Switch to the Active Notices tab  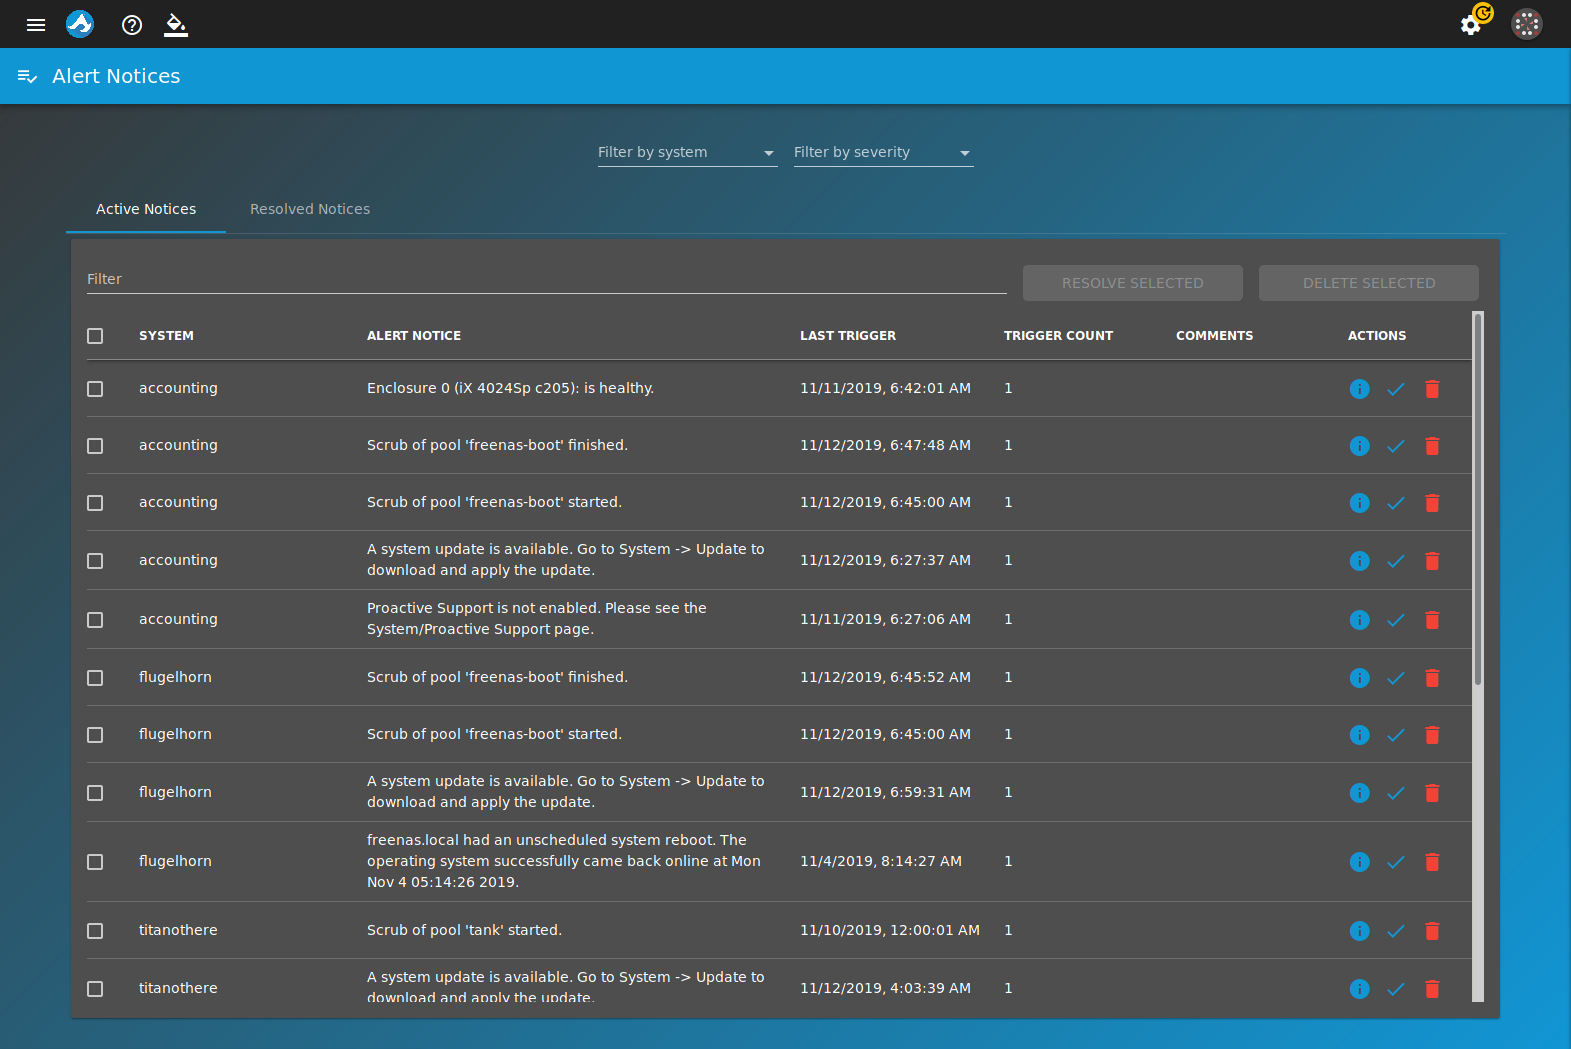point(146,209)
